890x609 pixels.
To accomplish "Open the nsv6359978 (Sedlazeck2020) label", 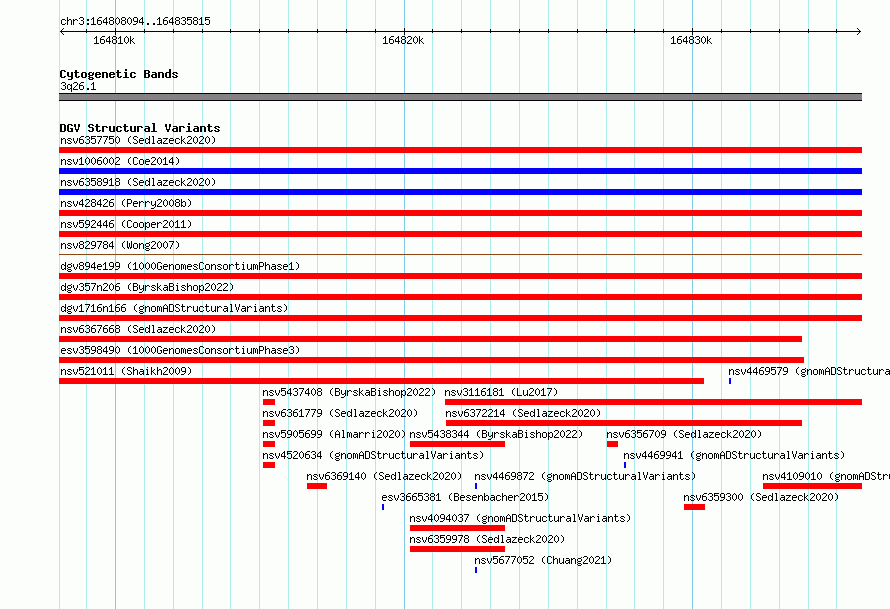I will (x=487, y=539).
